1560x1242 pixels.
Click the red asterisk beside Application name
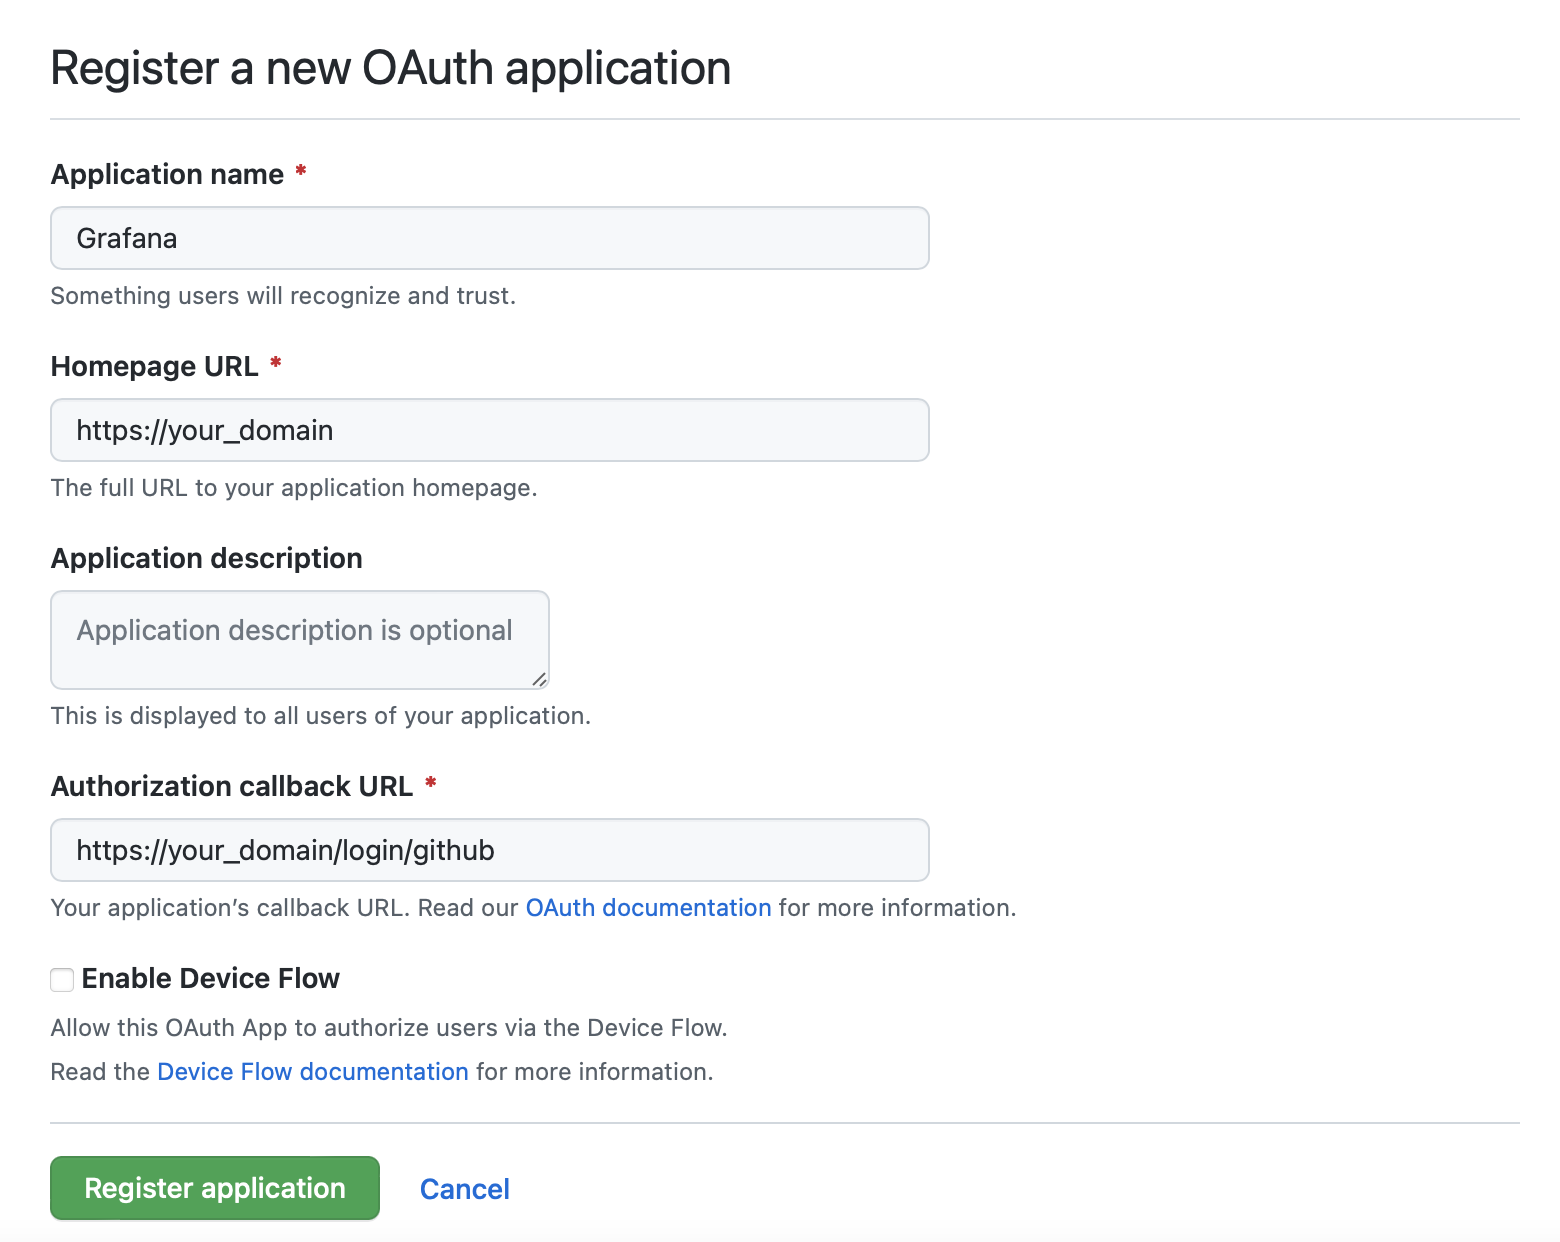(x=300, y=172)
